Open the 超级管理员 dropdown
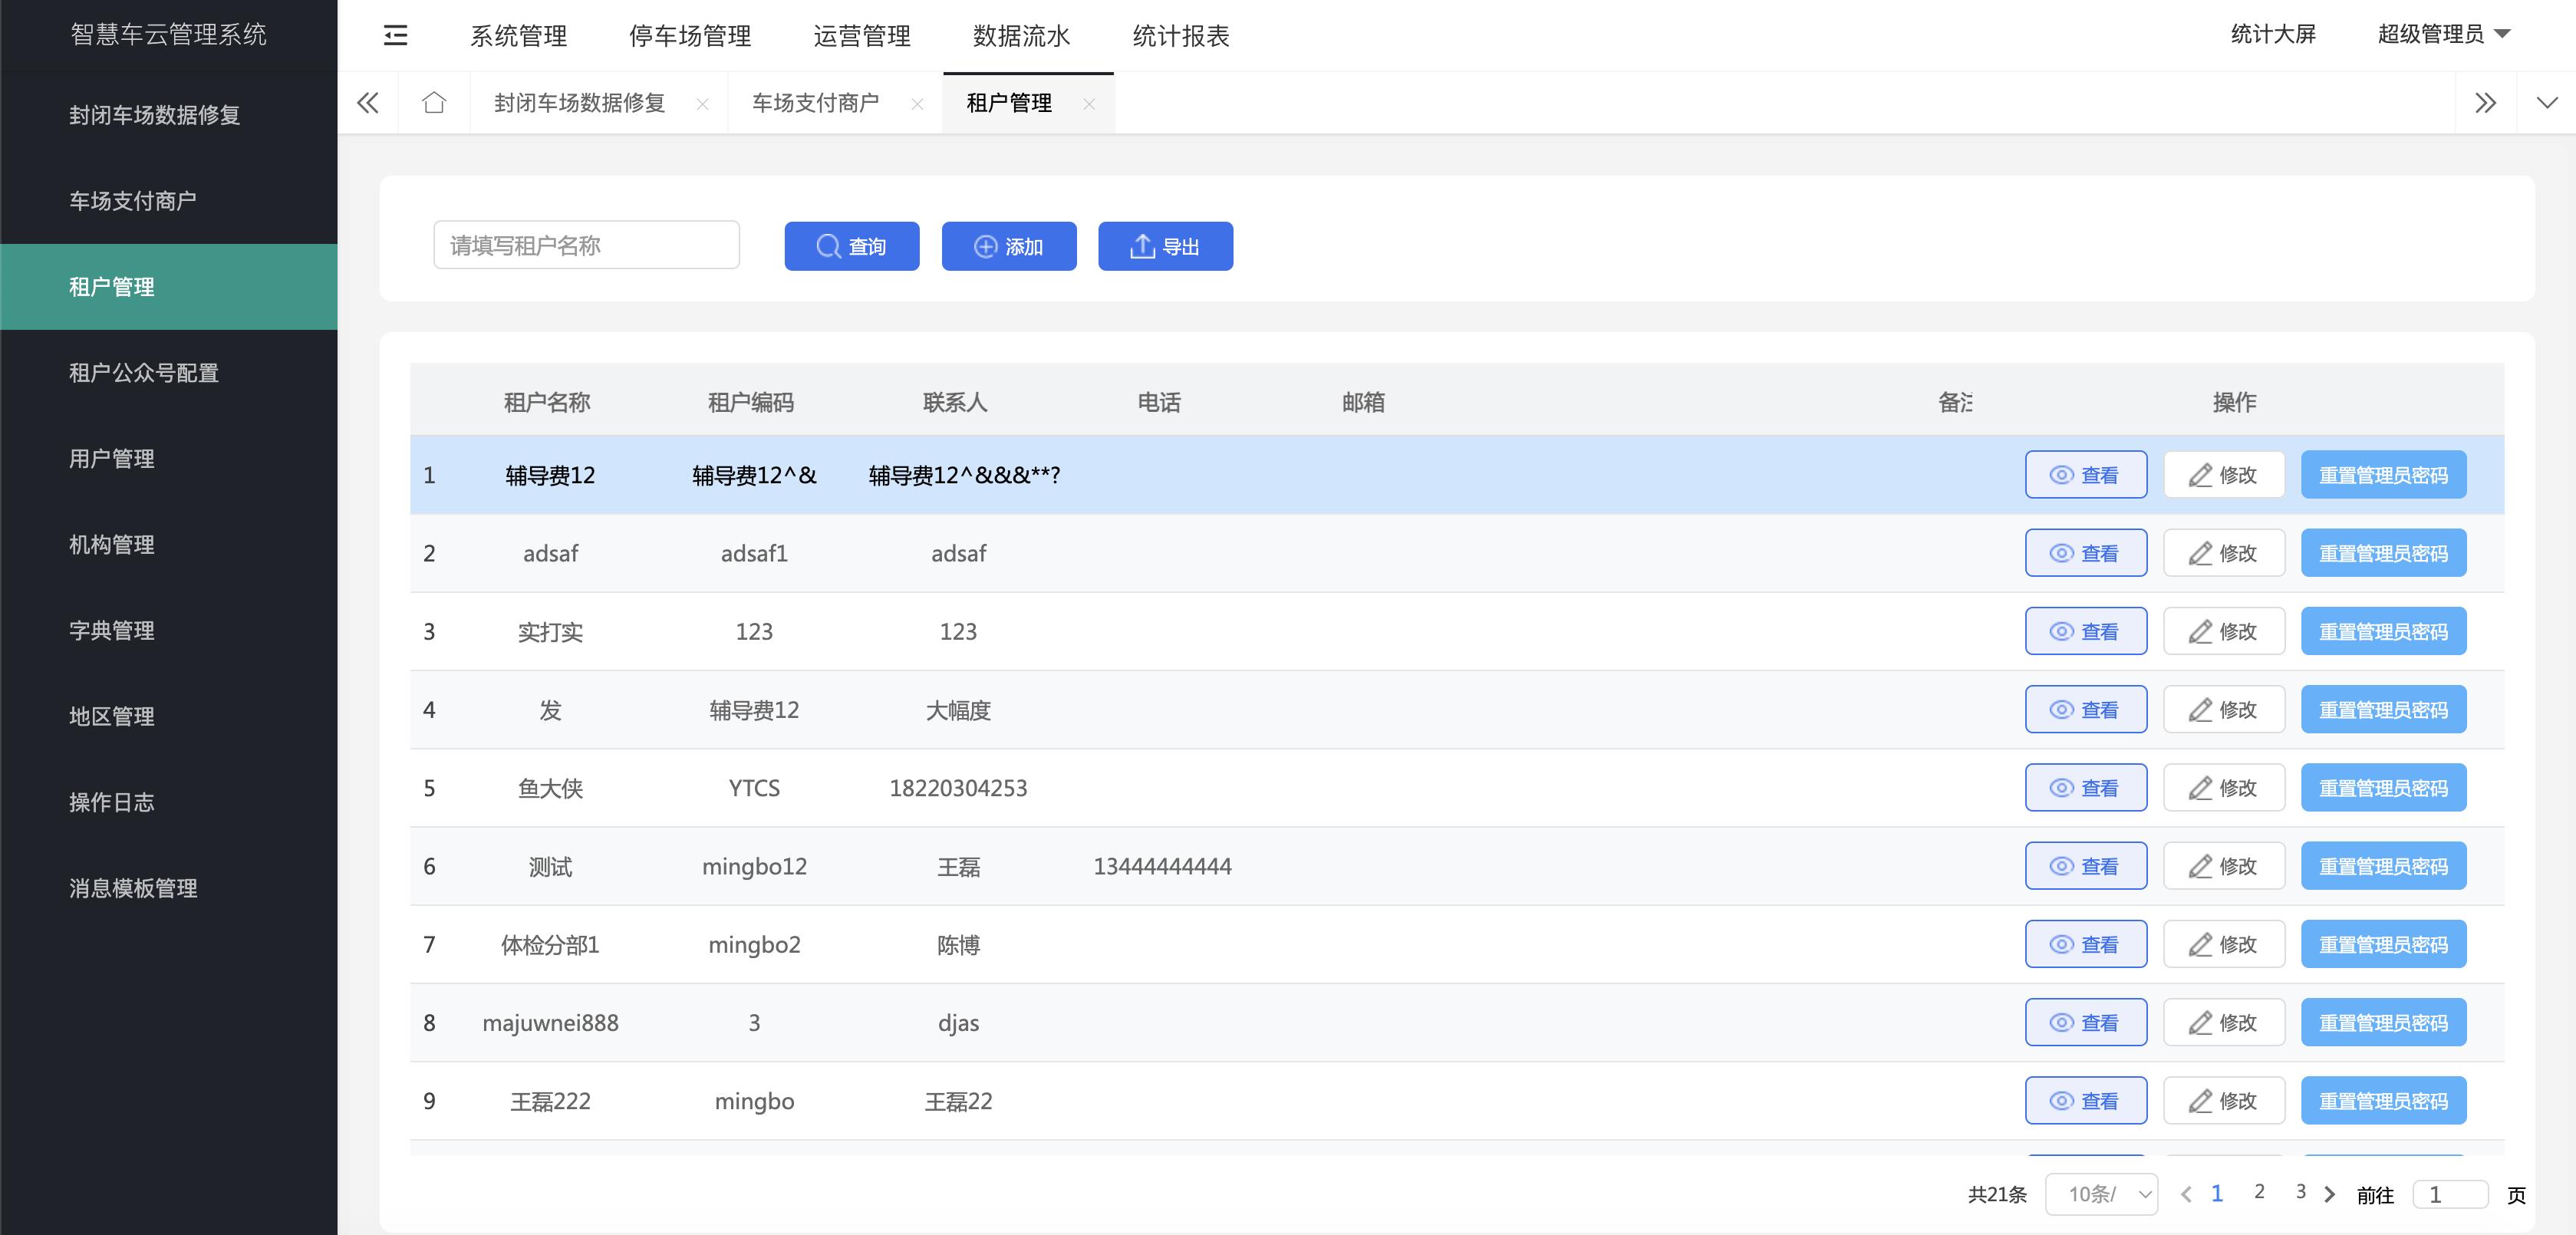The image size is (2576, 1235). 2443,33
